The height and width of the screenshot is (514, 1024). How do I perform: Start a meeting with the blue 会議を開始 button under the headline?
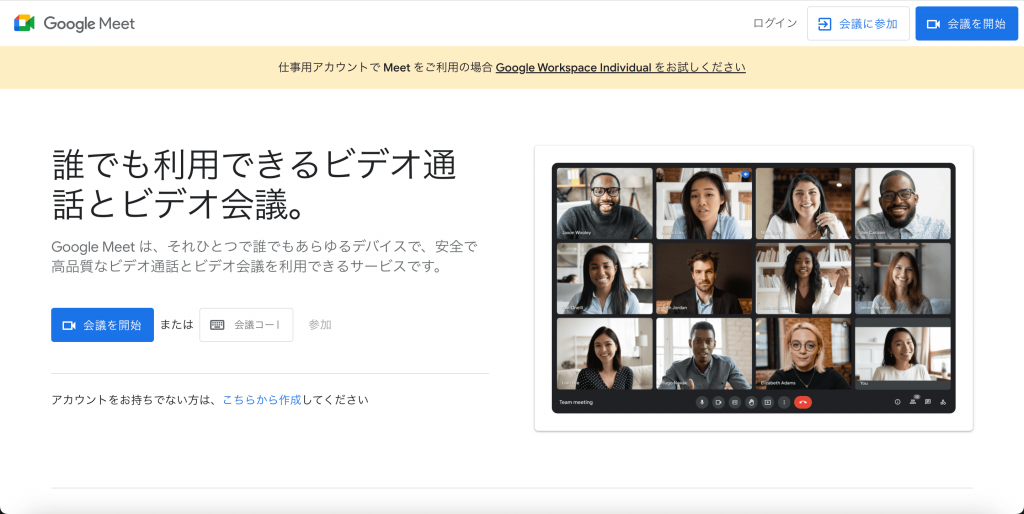coord(103,325)
